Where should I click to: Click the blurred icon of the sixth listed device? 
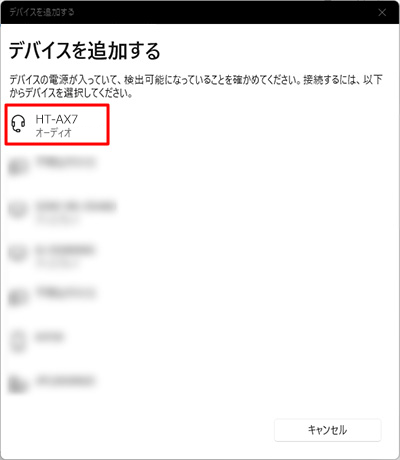tap(18, 340)
